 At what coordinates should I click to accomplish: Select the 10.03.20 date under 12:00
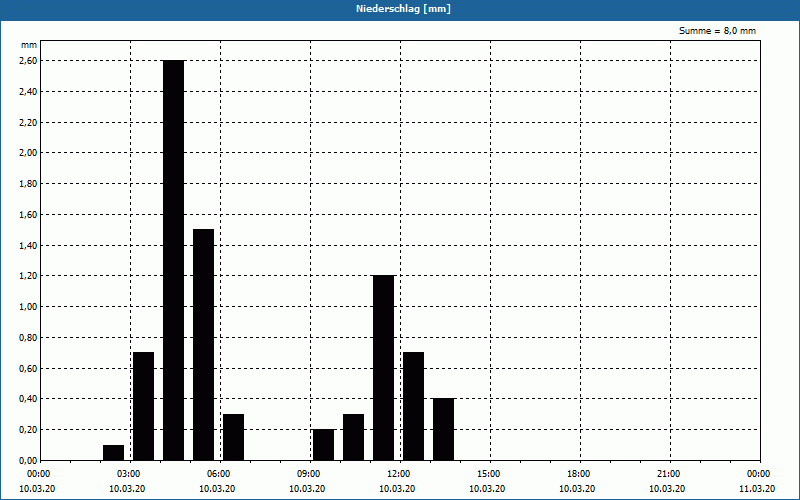[397, 489]
